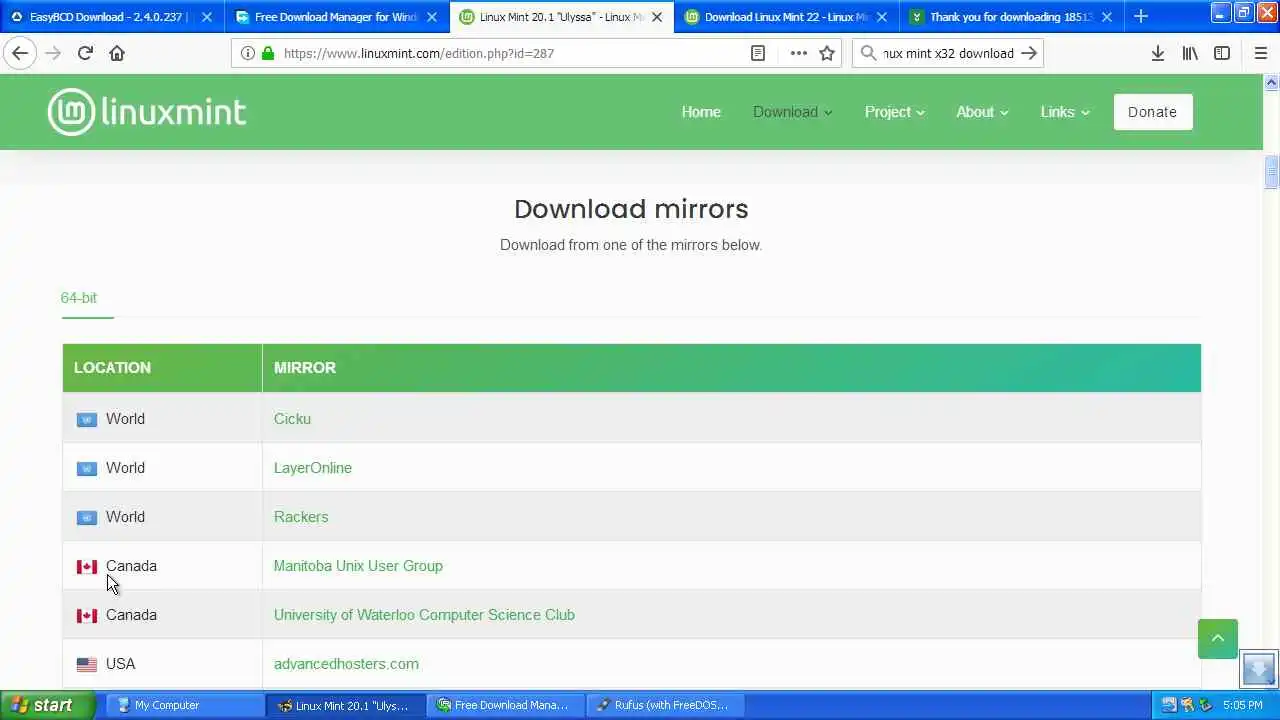Click the vertical scrollbar thumb

click(1271, 172)
